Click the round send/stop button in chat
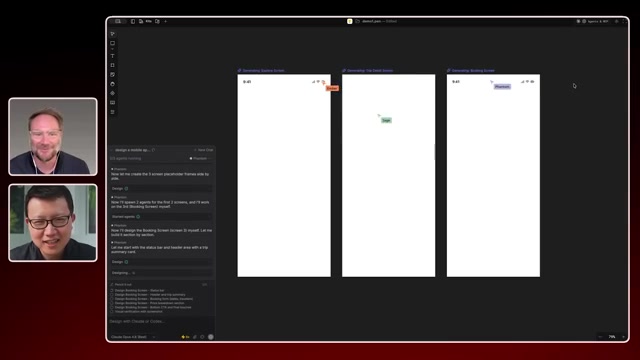640x360 pixels. (x=211, y=337)
